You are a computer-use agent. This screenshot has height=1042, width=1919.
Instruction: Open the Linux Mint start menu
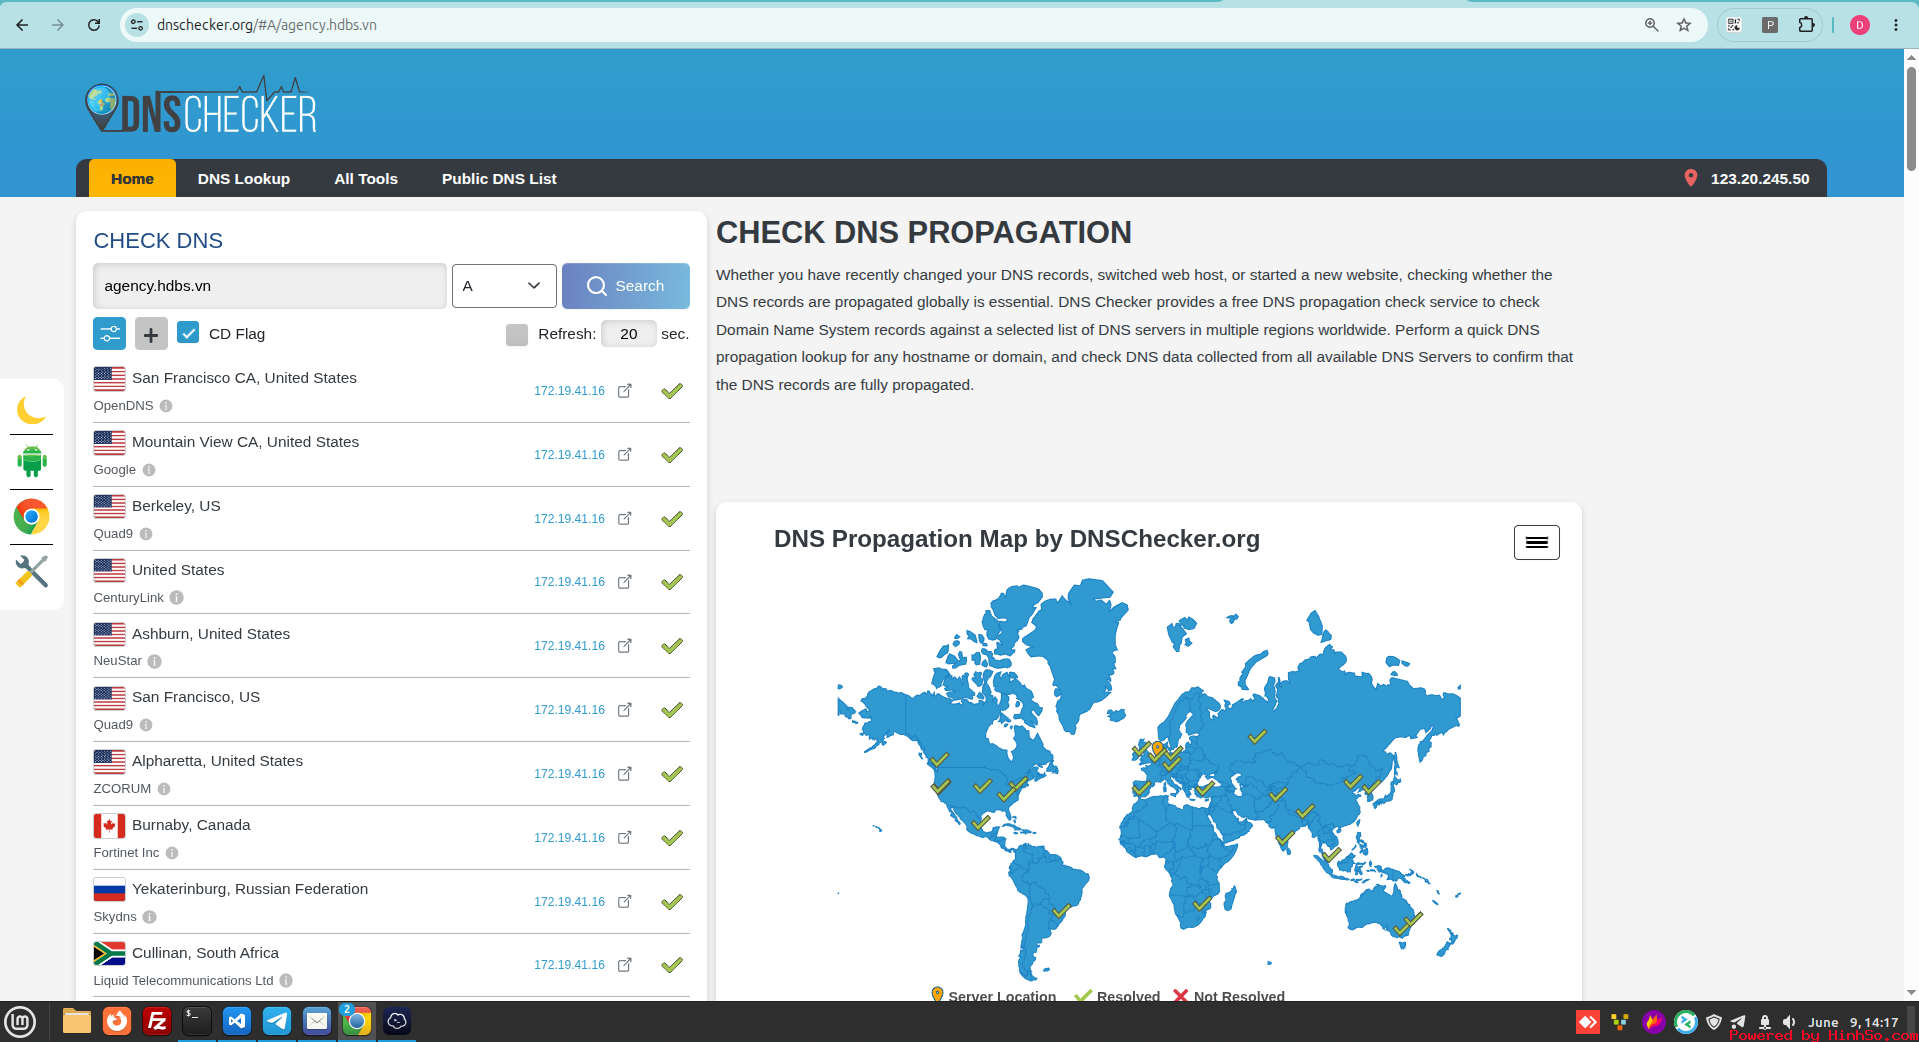21,1021
